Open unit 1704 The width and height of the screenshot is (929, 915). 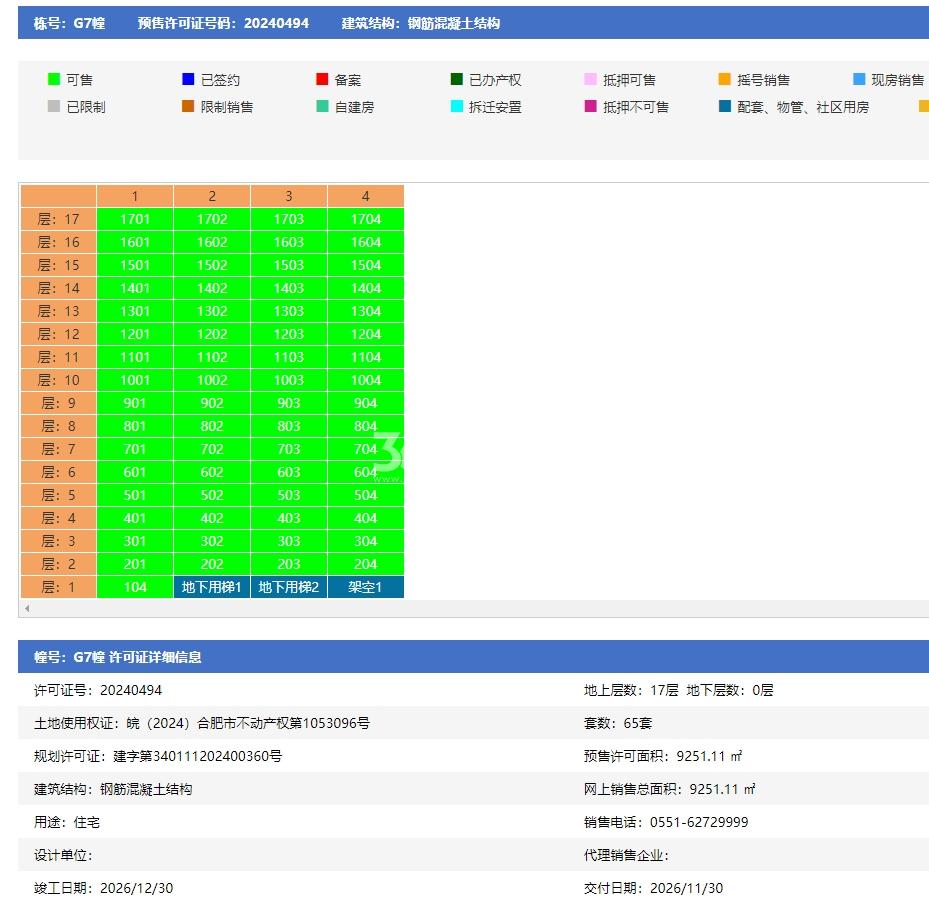pos(366,219)
